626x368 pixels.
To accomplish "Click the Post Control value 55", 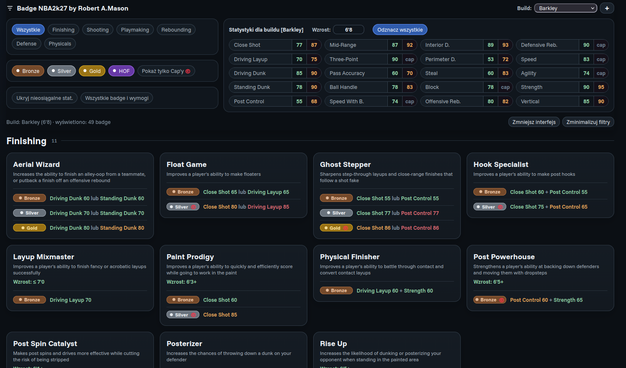I will [x=299, y=101].
